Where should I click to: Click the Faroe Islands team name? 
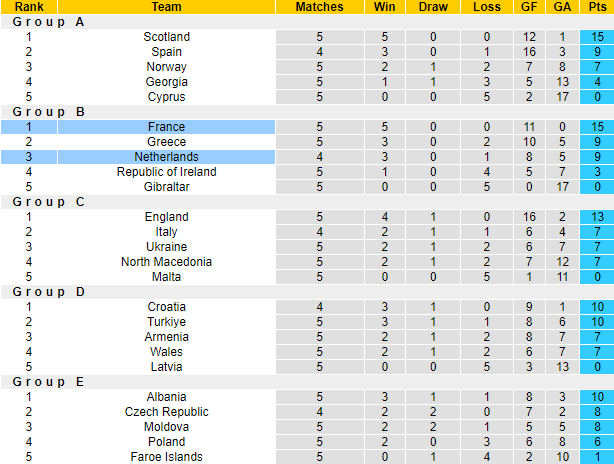pyautogui.click(x=166, y=457)
